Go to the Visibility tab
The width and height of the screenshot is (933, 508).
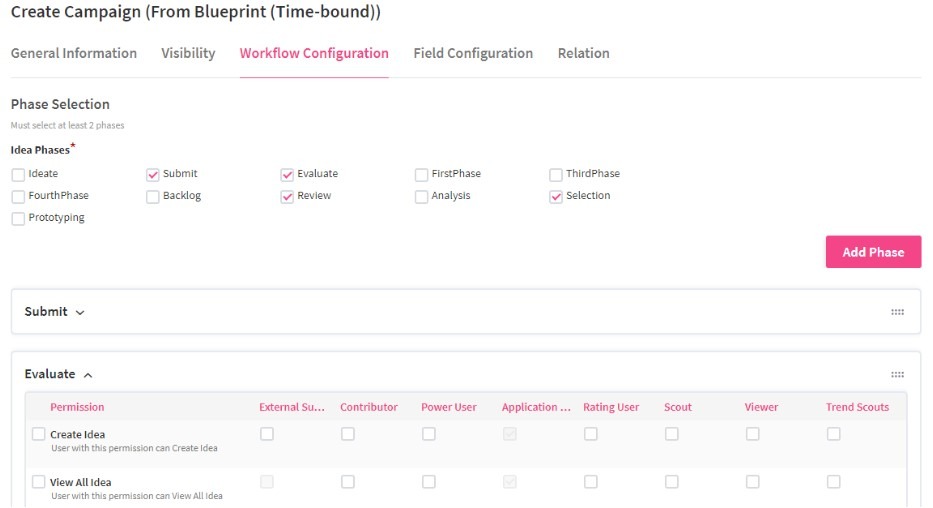point(188,54)
